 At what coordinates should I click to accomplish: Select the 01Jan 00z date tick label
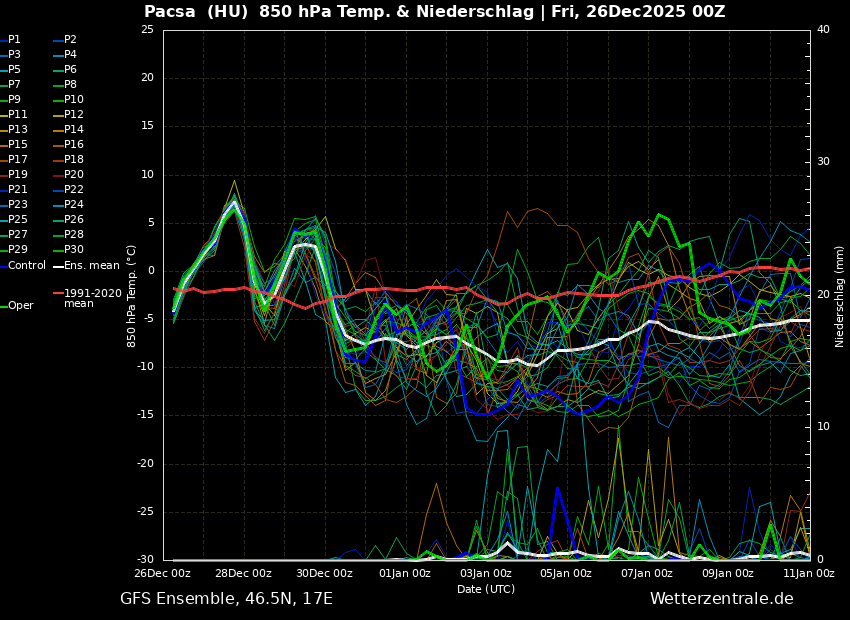[405, 574]
